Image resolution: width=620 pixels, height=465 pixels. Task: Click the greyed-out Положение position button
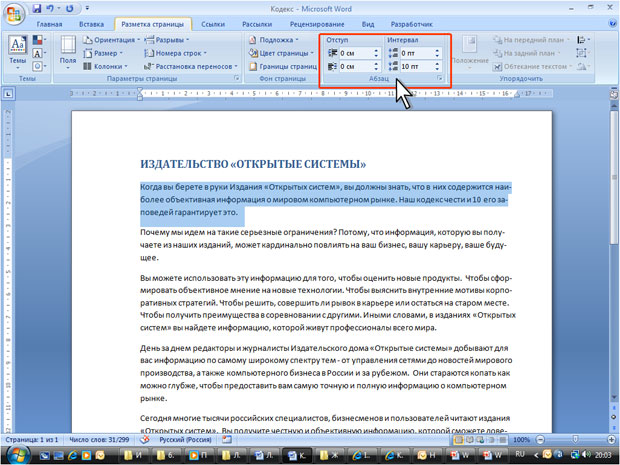(470, 53)
